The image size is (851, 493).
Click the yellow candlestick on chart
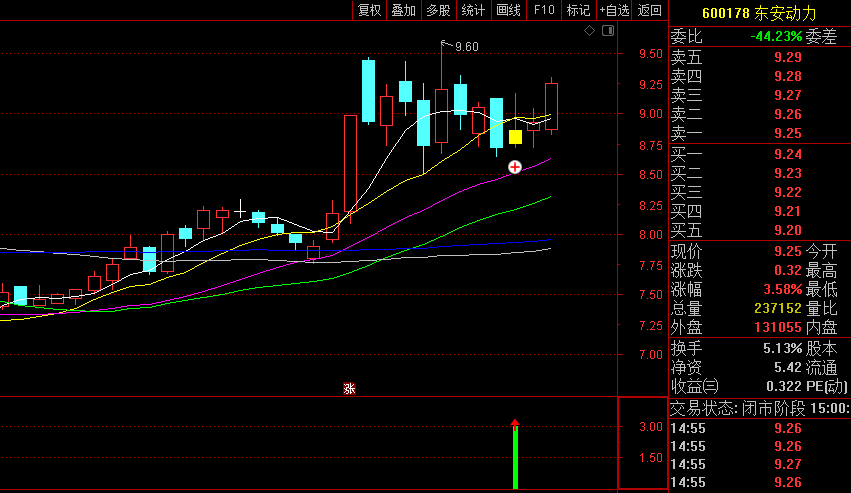click(515, 137)
